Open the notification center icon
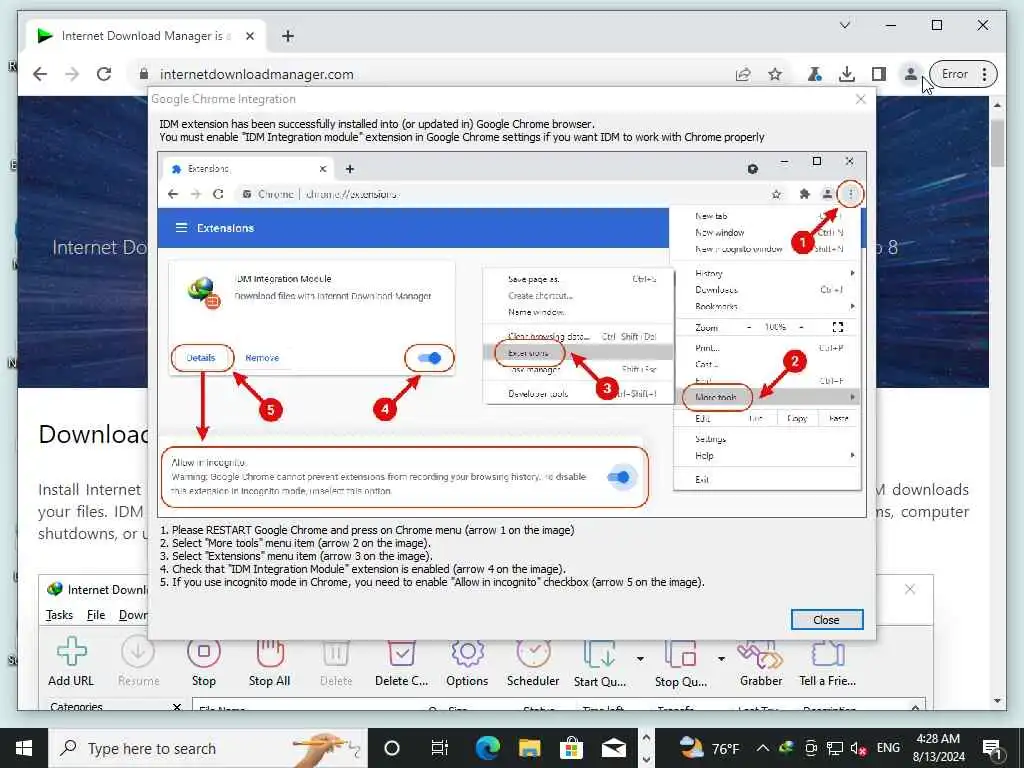 tap(993, 748)
